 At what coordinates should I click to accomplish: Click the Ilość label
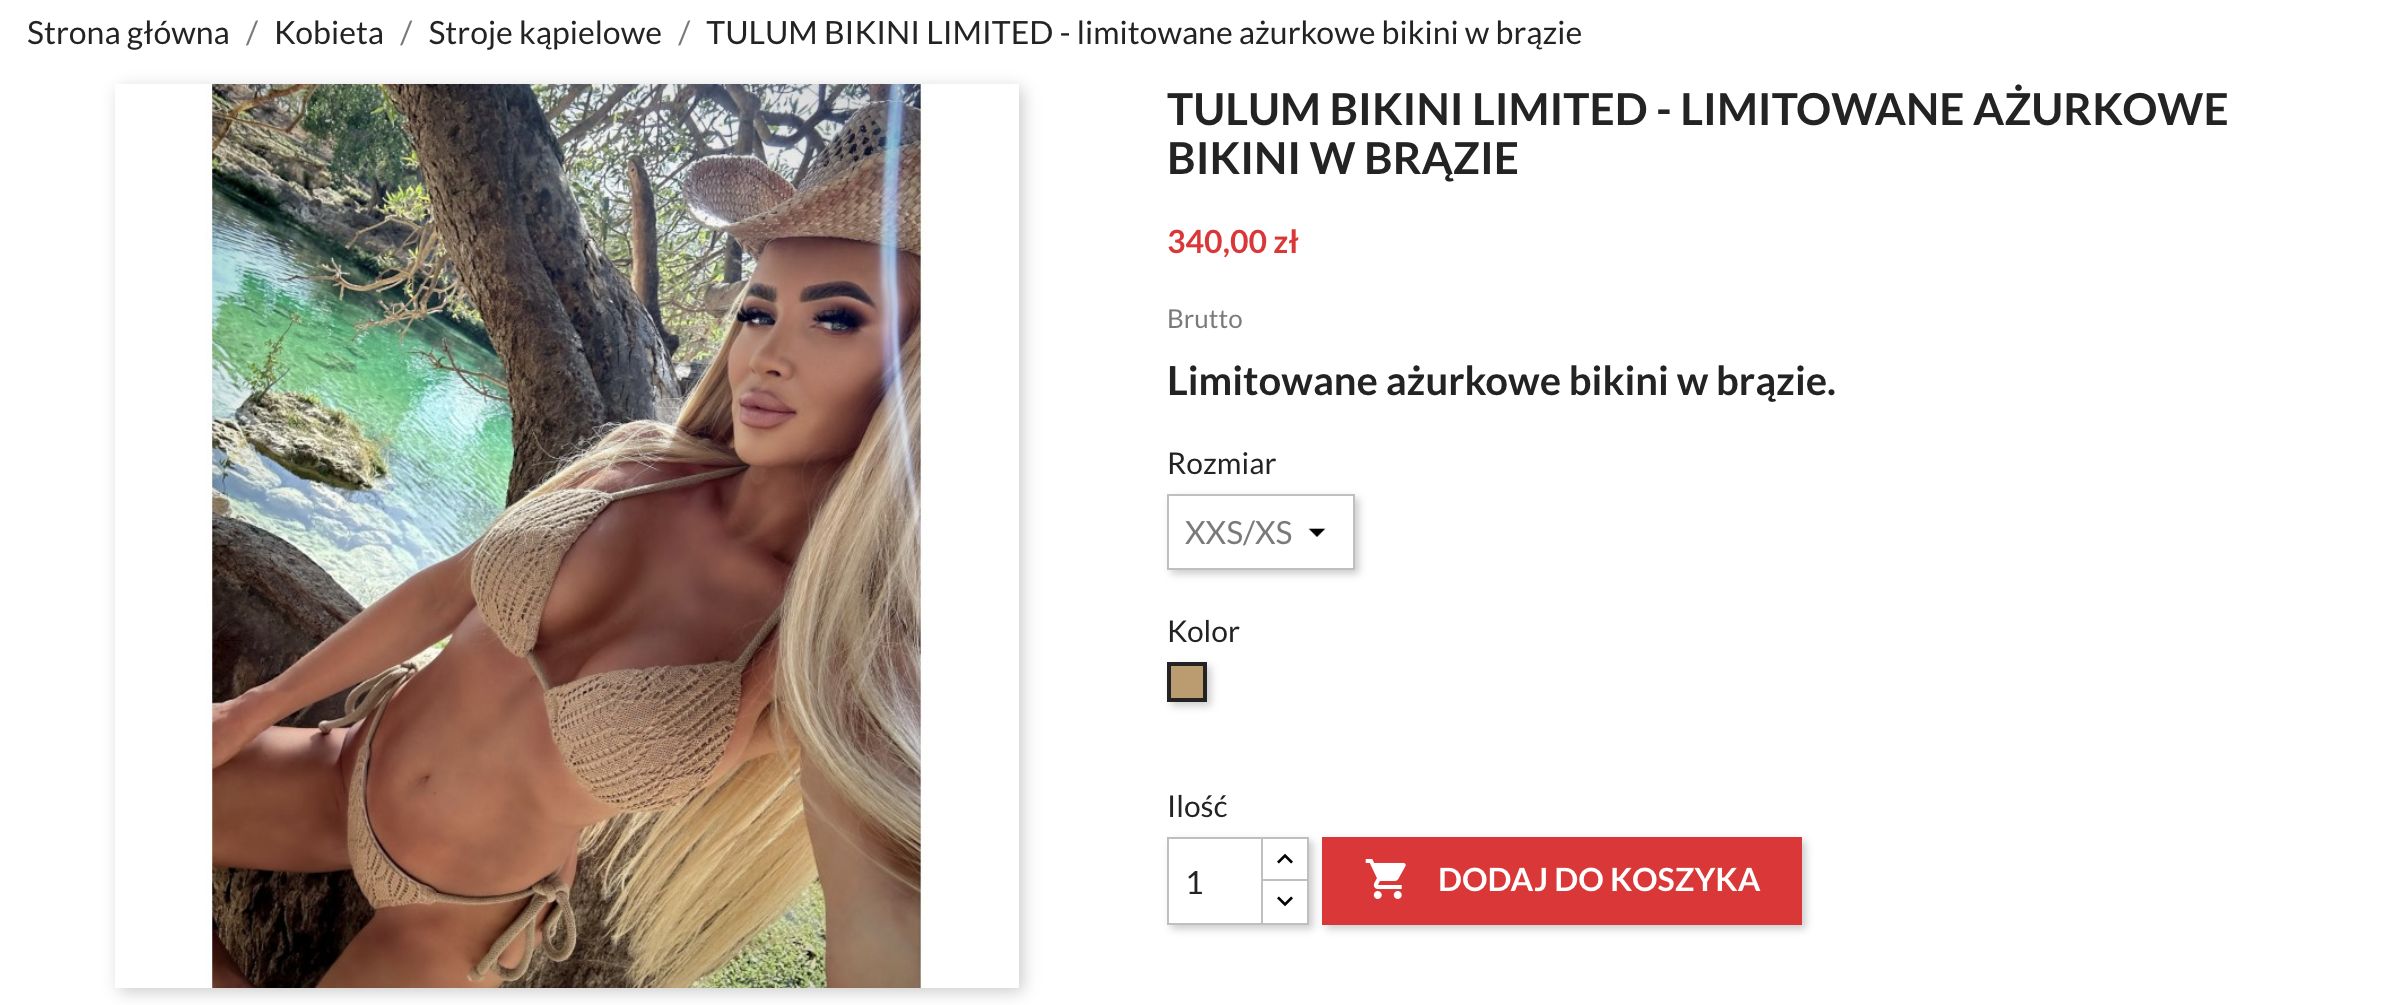point(1197,807)
